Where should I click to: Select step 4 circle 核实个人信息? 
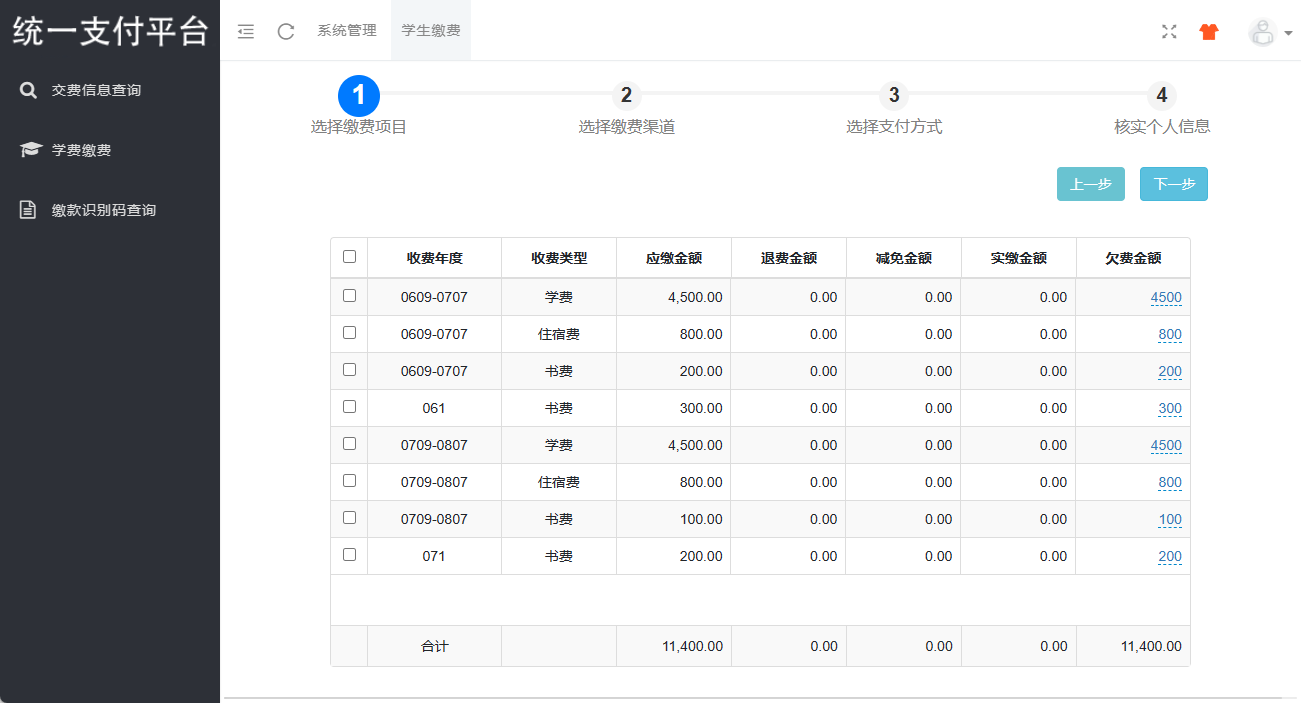pos(1162,95)
